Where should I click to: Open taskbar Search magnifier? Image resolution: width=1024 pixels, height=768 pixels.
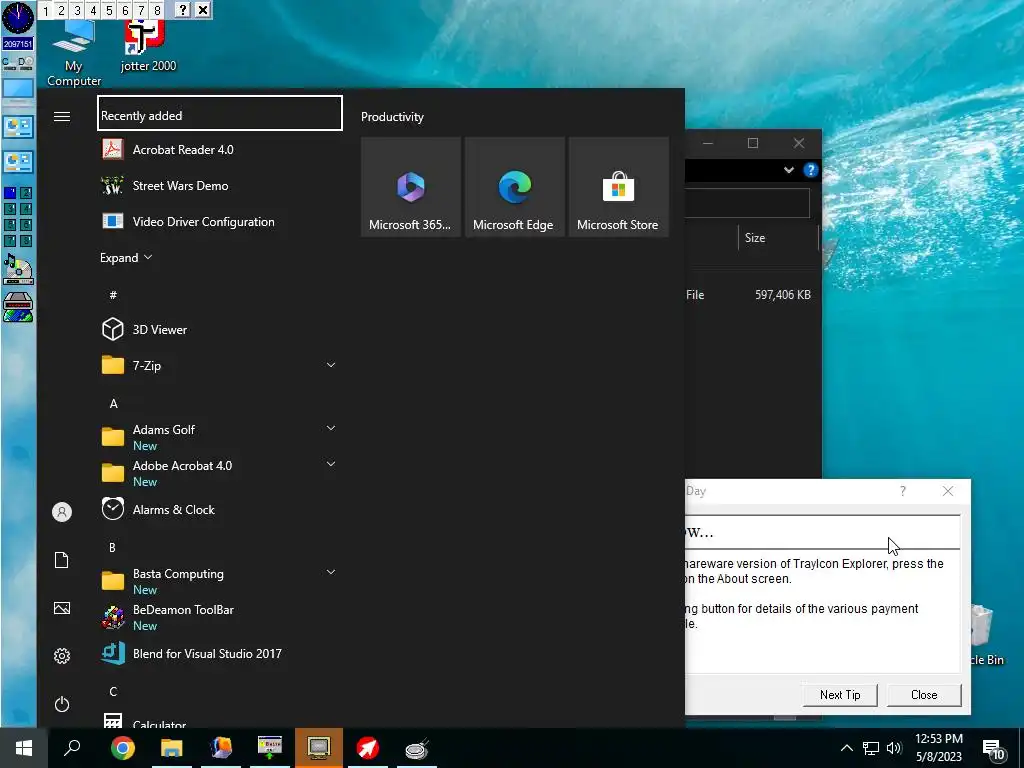point(72,748)
